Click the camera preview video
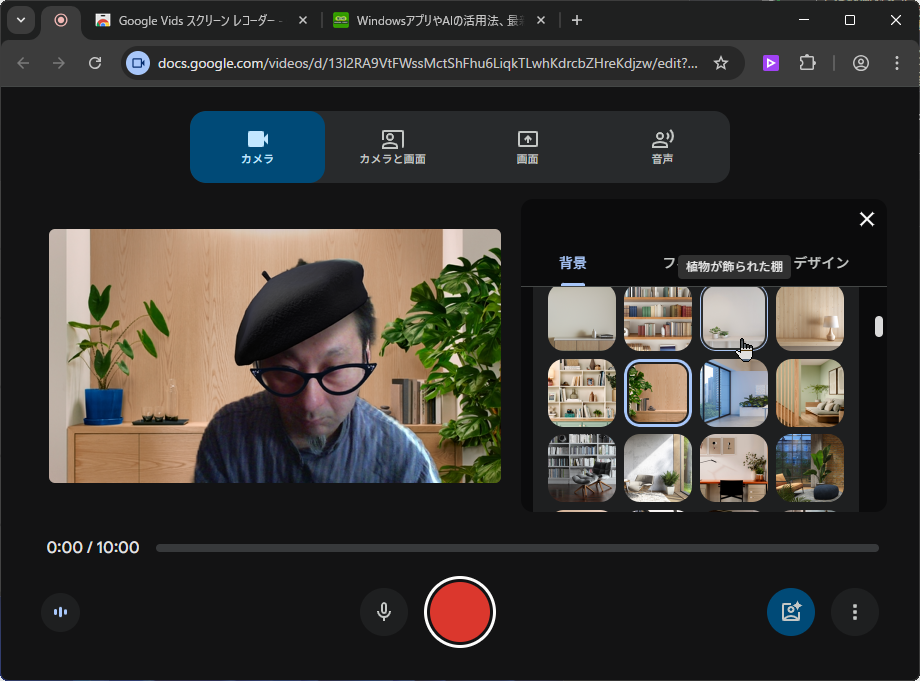The width and height of the screenshot is (920, 681). click(x=275, y=356)
